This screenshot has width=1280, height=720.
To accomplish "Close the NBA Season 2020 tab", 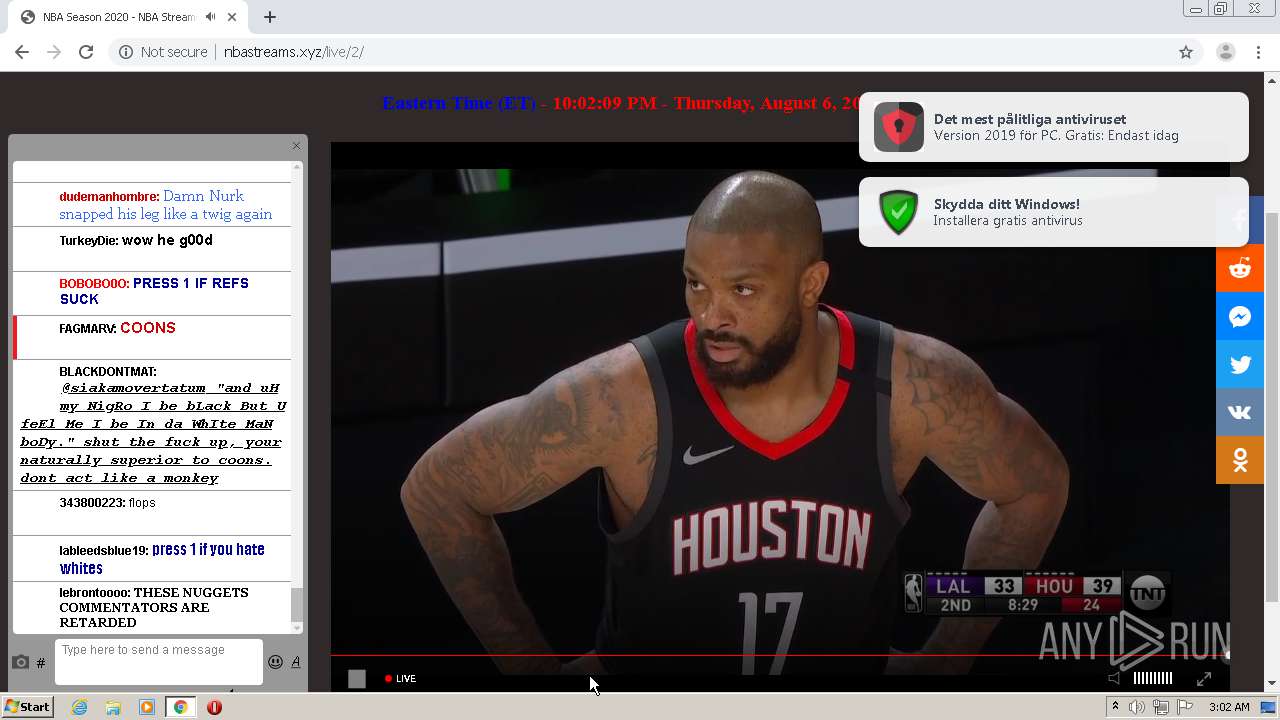I will click(232, 17).
